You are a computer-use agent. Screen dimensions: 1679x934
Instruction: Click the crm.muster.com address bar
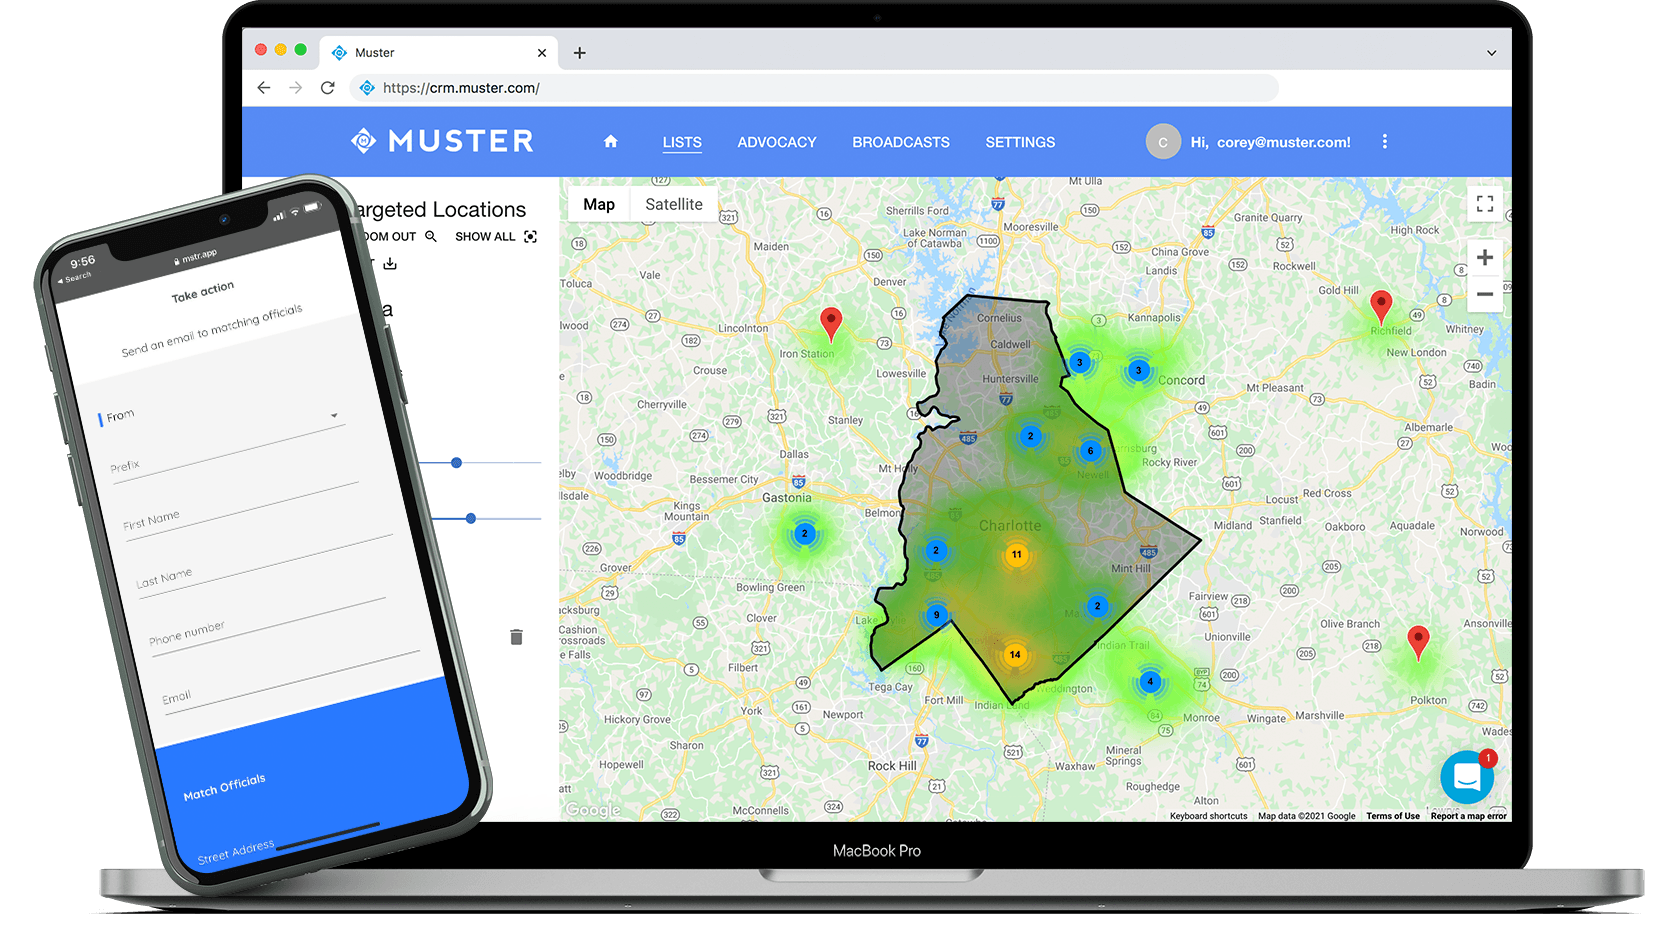click(x=814, y=88)
